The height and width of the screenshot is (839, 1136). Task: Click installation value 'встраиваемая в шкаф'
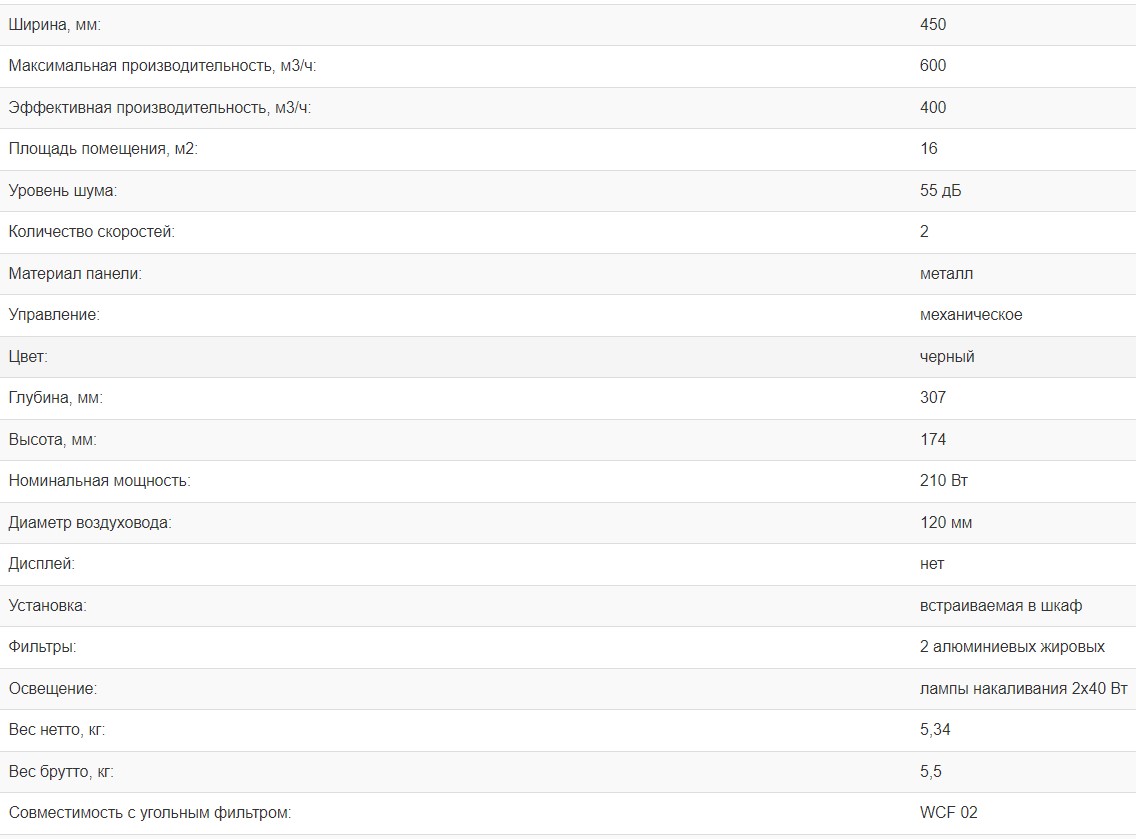coord(1000,605)
